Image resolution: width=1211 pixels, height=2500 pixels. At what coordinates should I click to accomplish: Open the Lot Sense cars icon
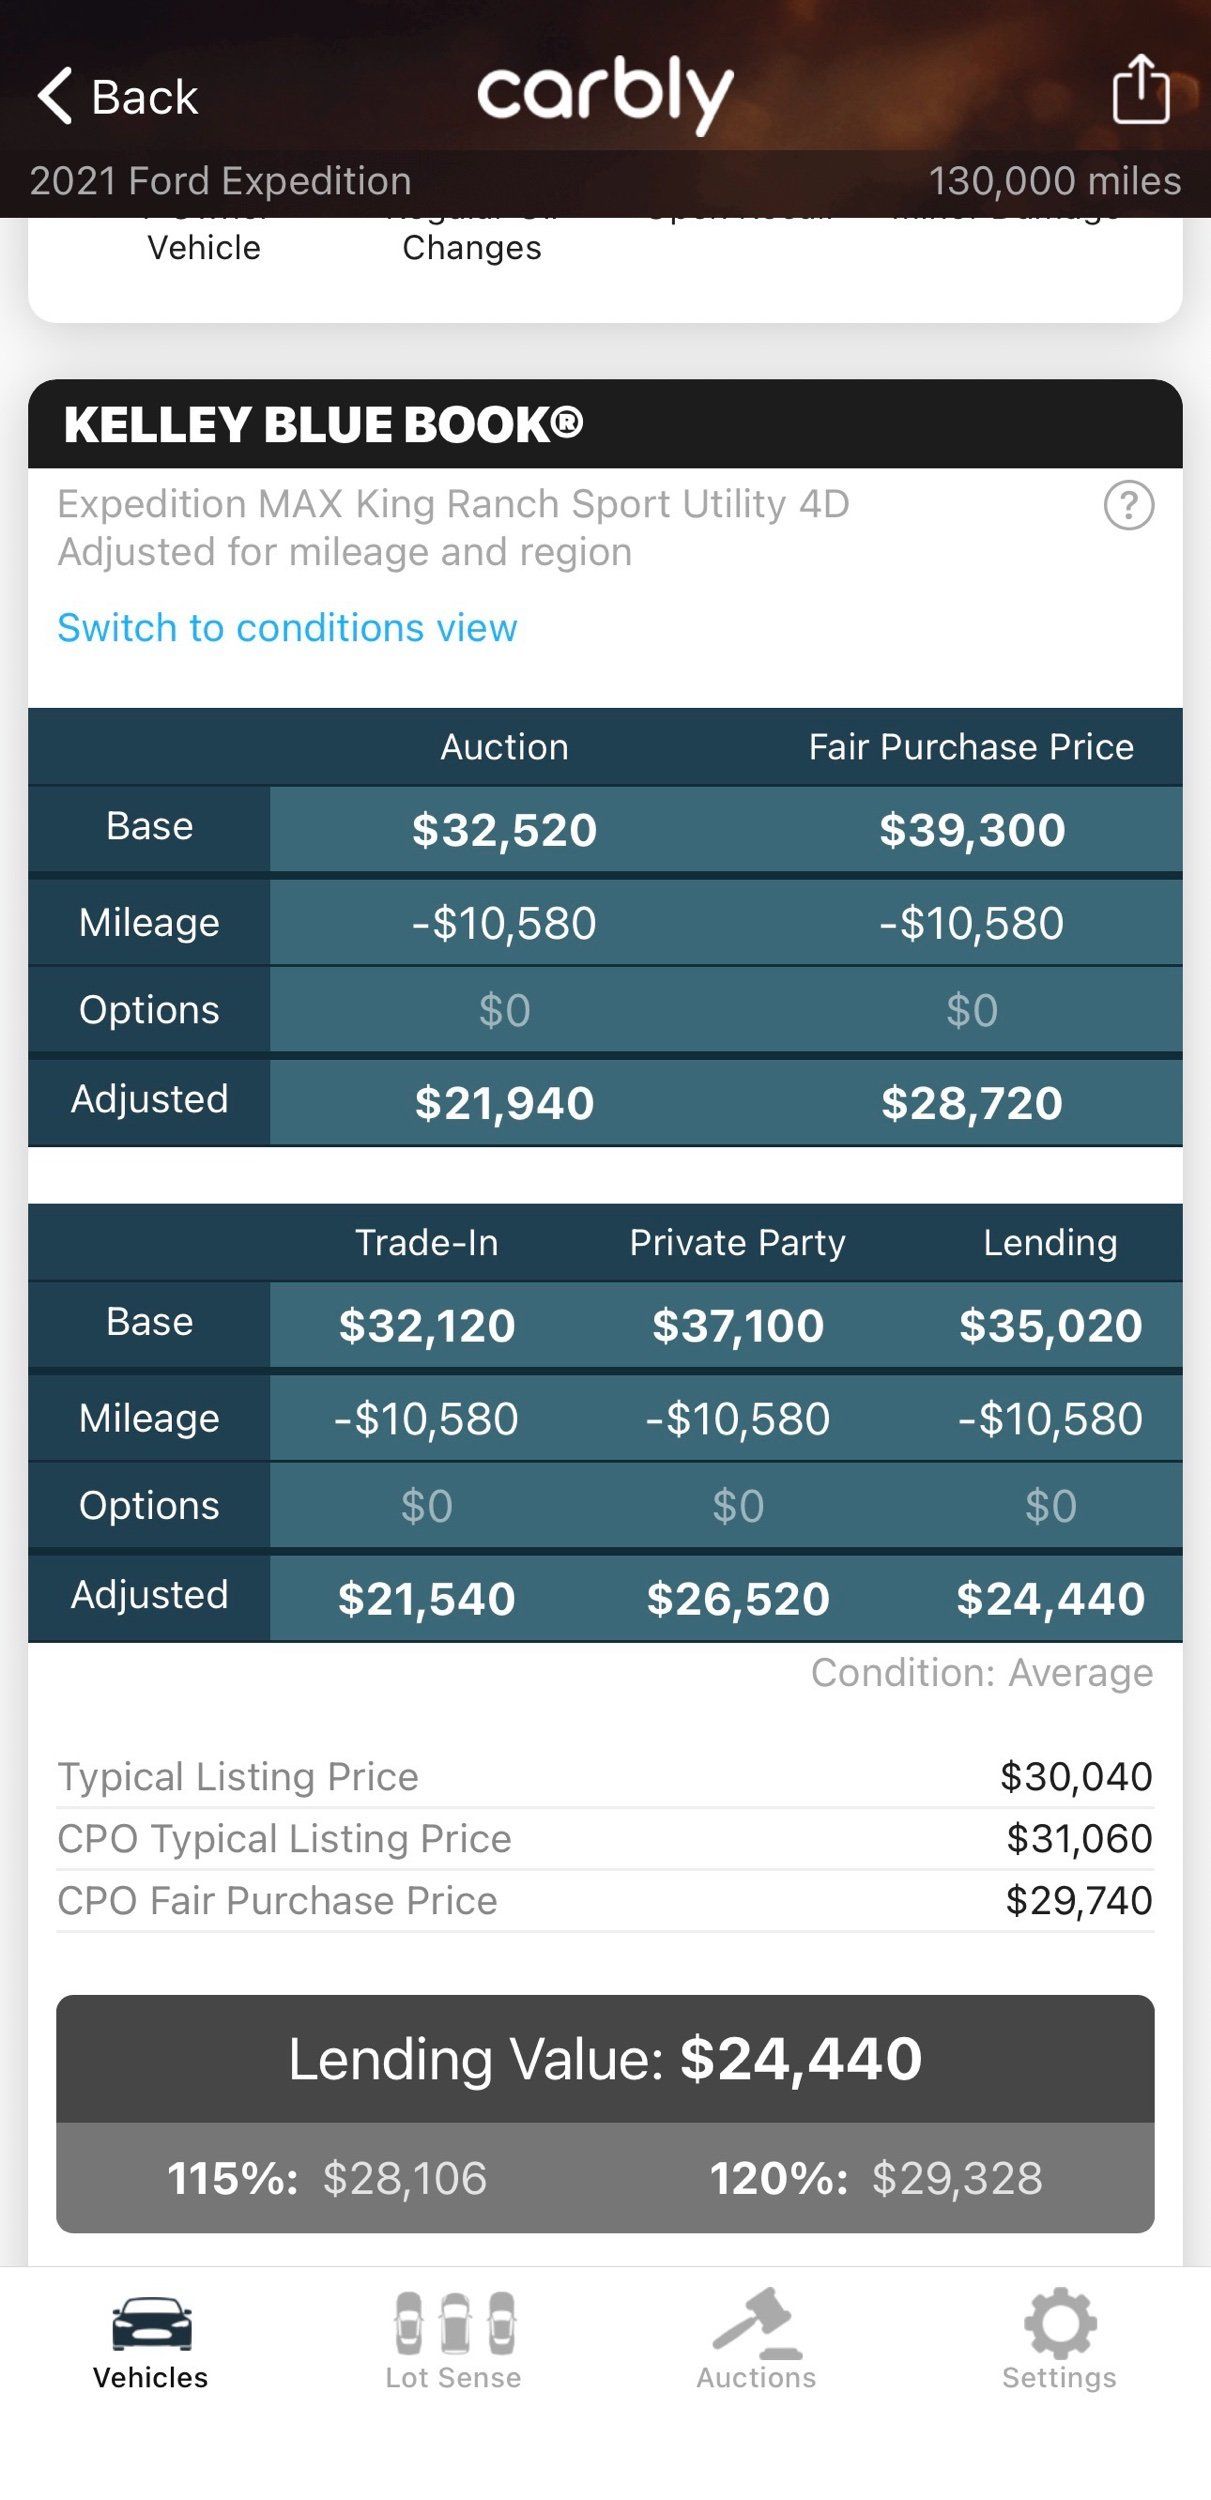455,2322
